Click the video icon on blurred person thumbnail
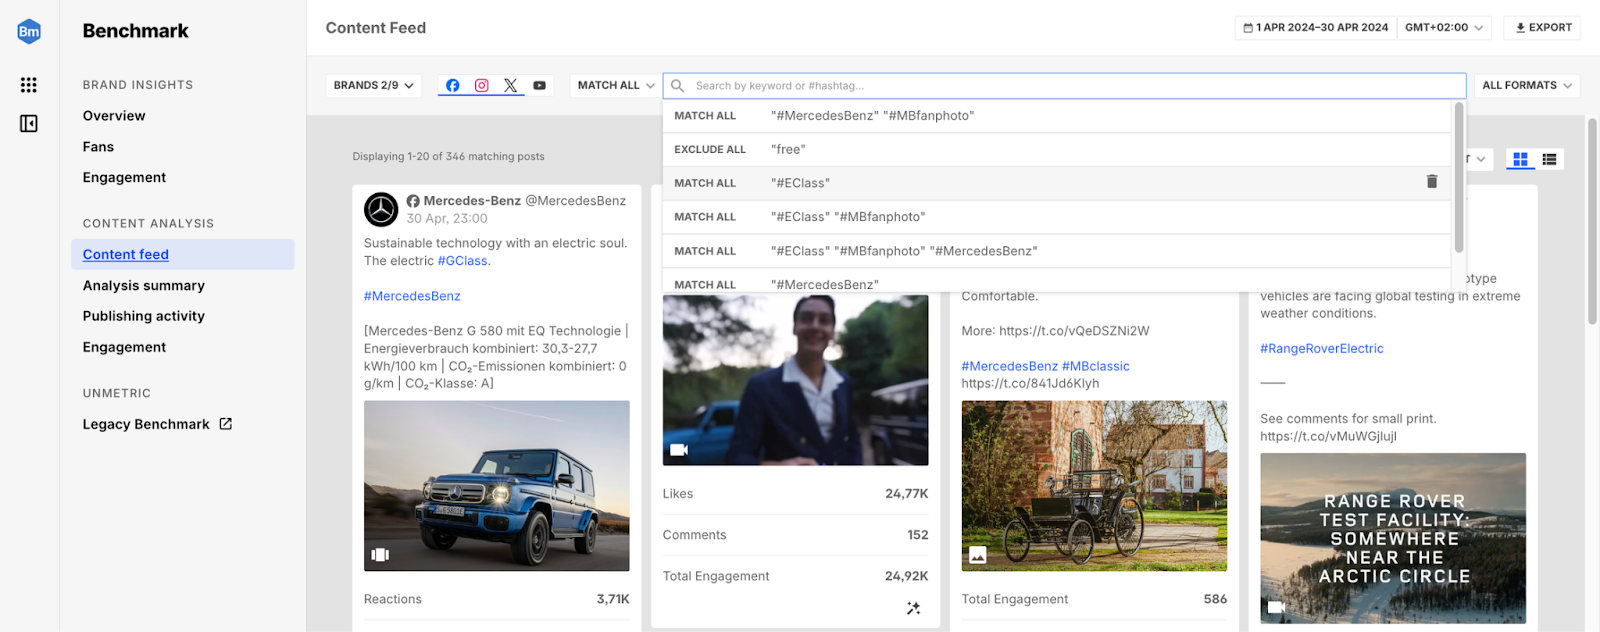The width and height of the screenshot is (1600, 632). click(x=679, y=450)
